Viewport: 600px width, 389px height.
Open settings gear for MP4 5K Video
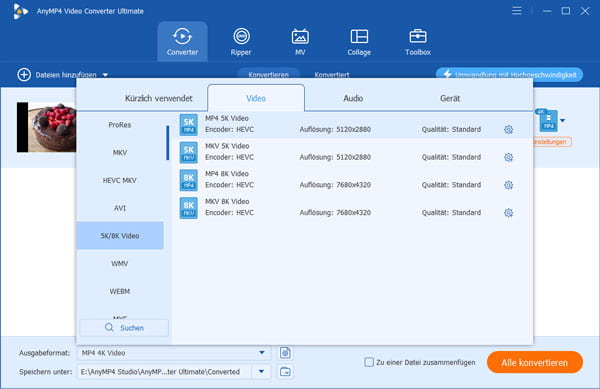508,130
